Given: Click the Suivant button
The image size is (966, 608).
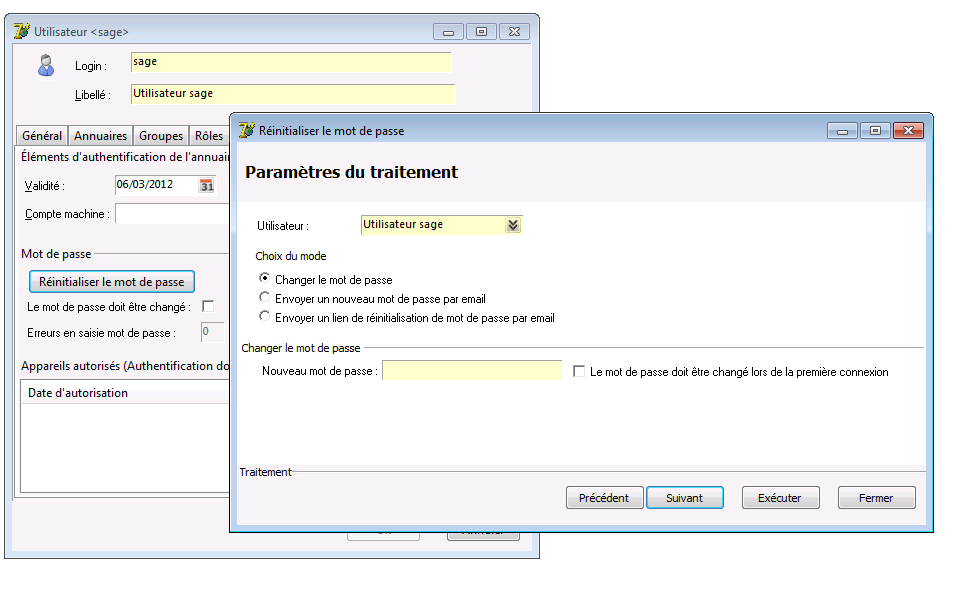Looking at the screenshot, I should 684,498.
